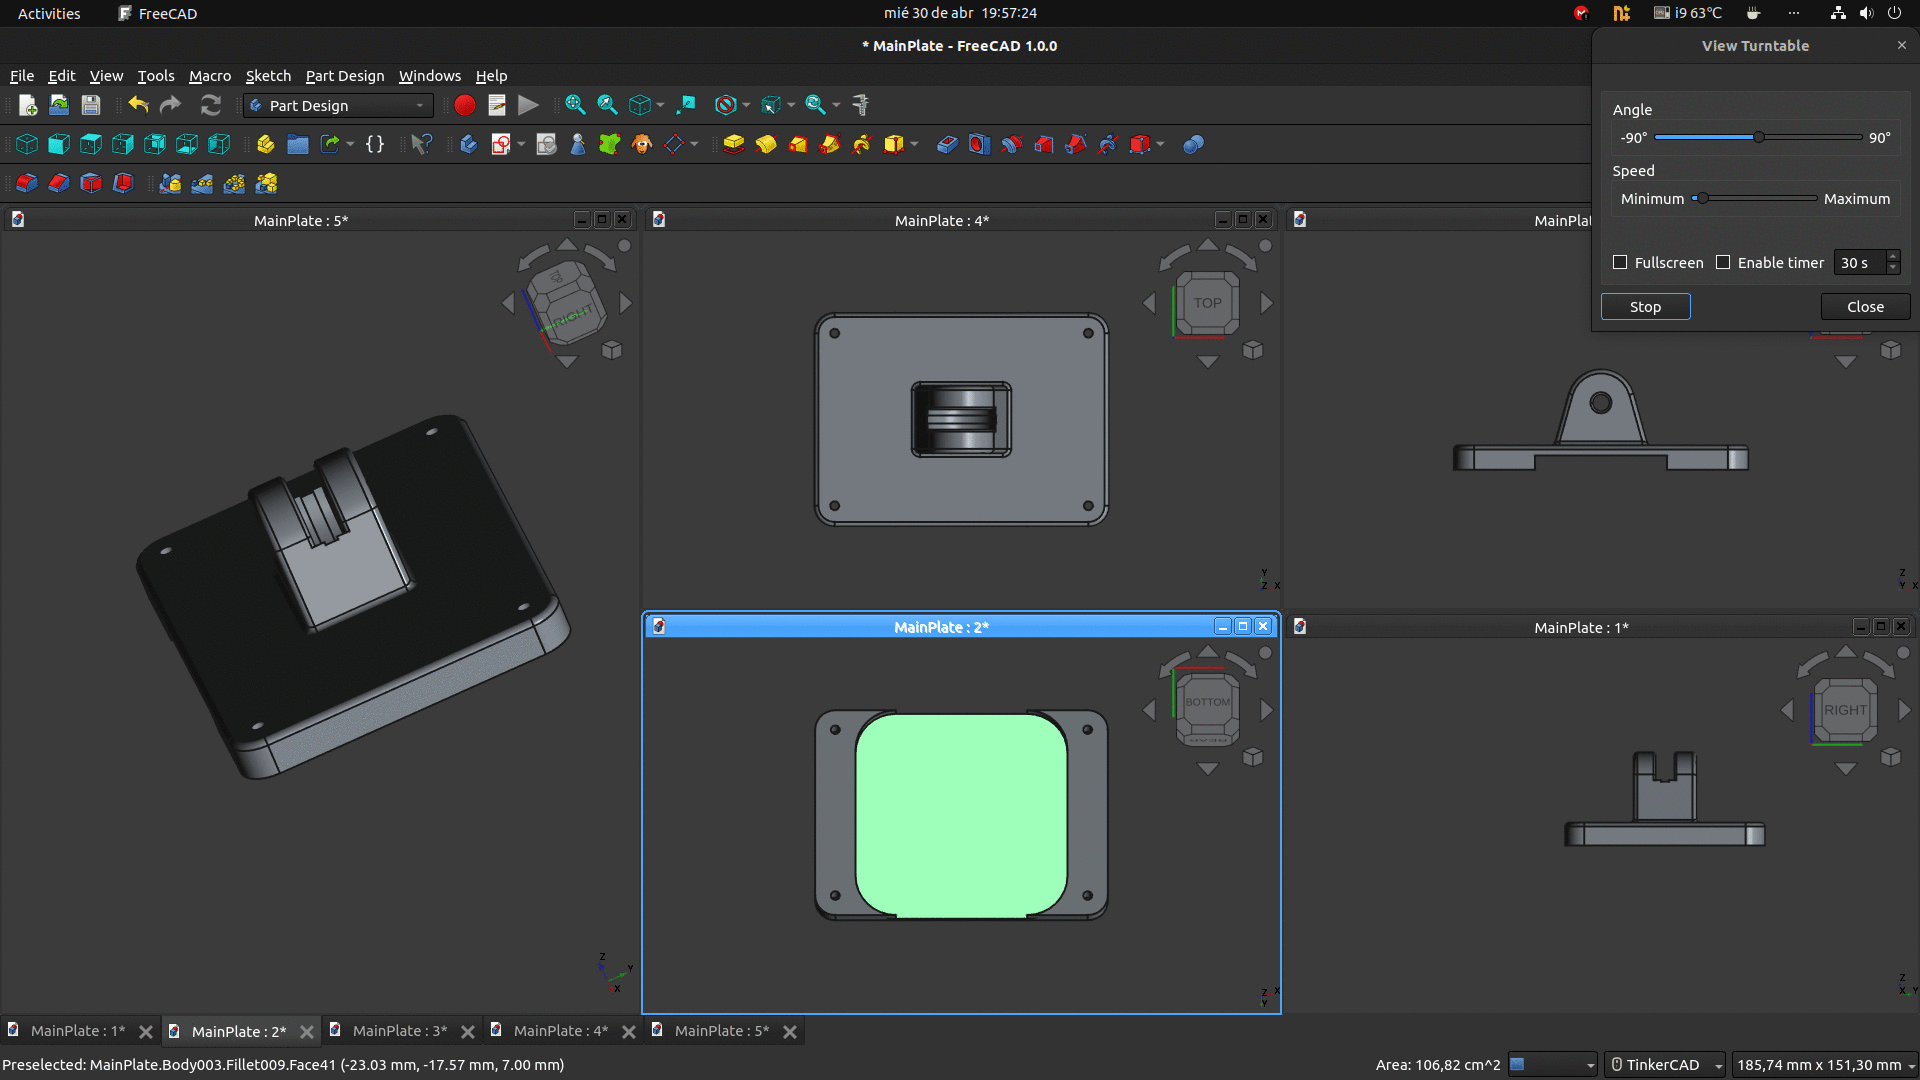
Task: Switch to the MainPlate : 4* tab
Action: pos(560,1031)
